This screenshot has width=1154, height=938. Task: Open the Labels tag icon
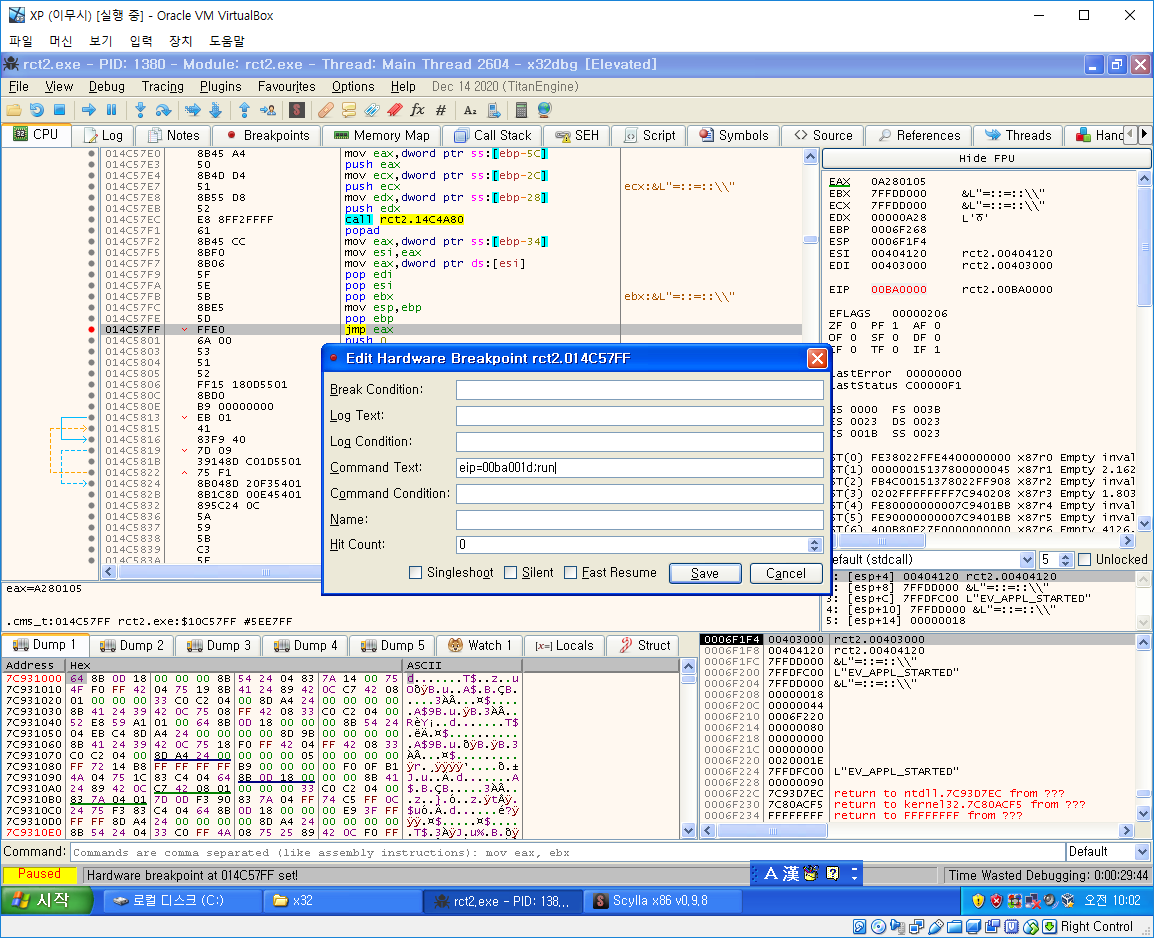(x=372, y=110)
